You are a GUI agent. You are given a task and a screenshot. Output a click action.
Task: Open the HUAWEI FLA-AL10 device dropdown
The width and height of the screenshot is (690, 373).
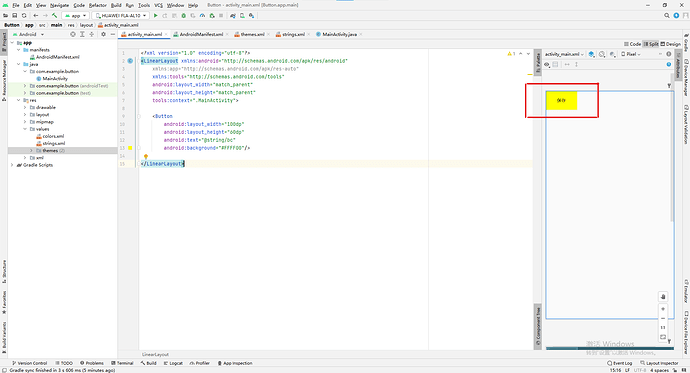(x=121, y=15)
